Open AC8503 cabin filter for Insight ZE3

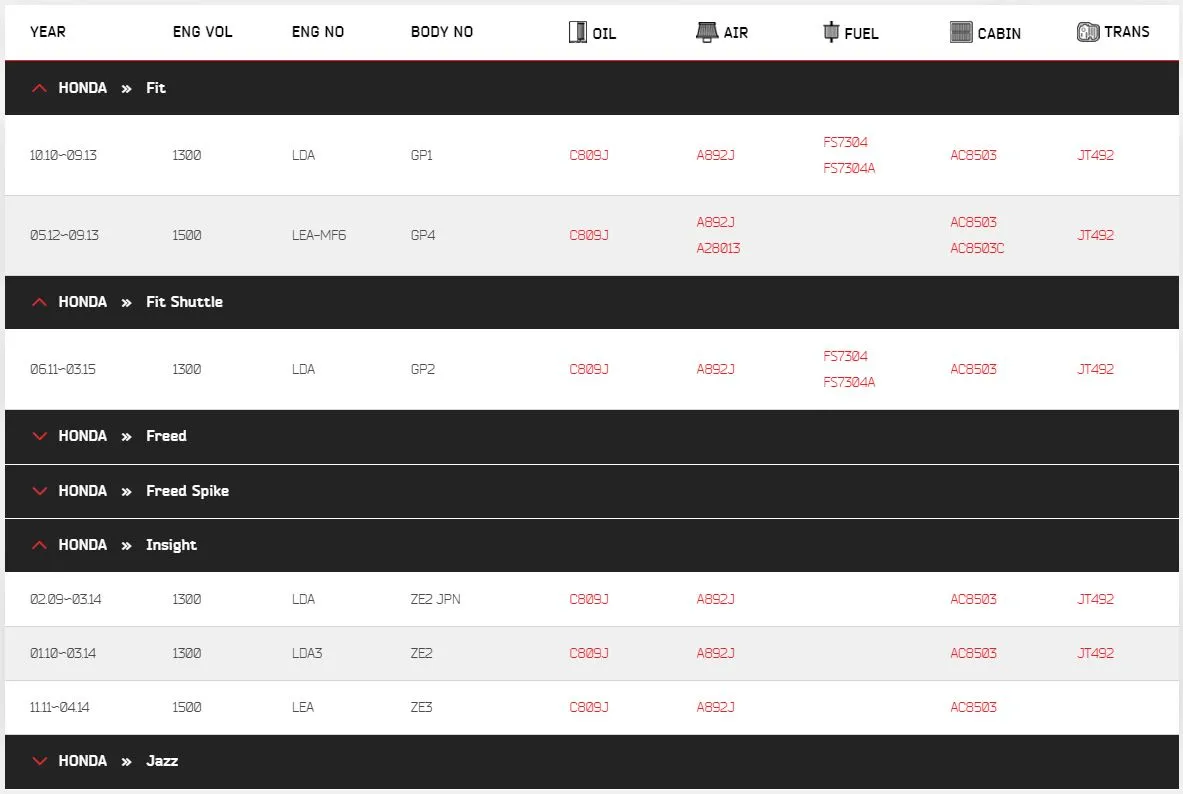[x=973, y=707]
